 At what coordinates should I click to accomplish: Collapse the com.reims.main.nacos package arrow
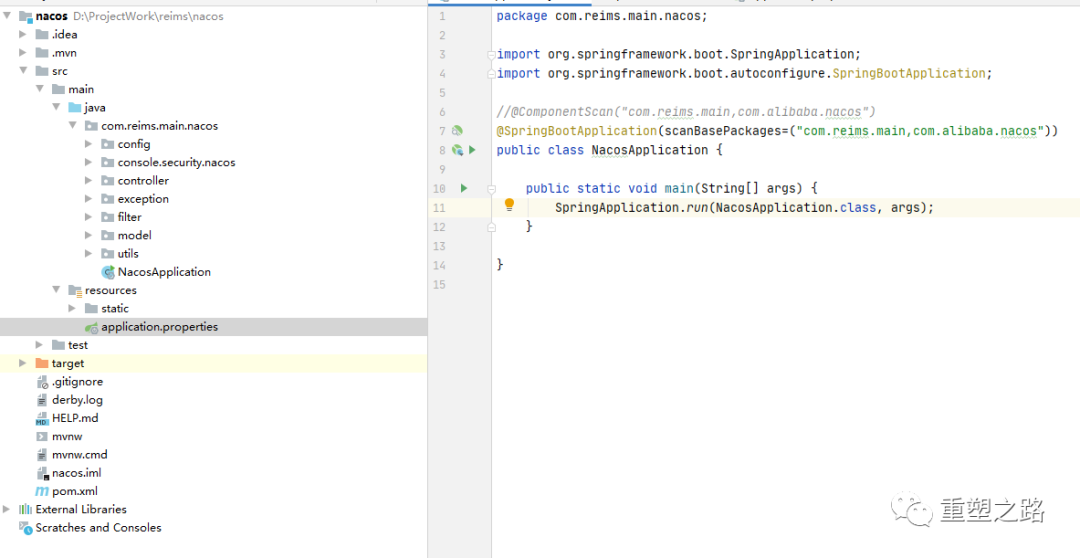point(72,126)
